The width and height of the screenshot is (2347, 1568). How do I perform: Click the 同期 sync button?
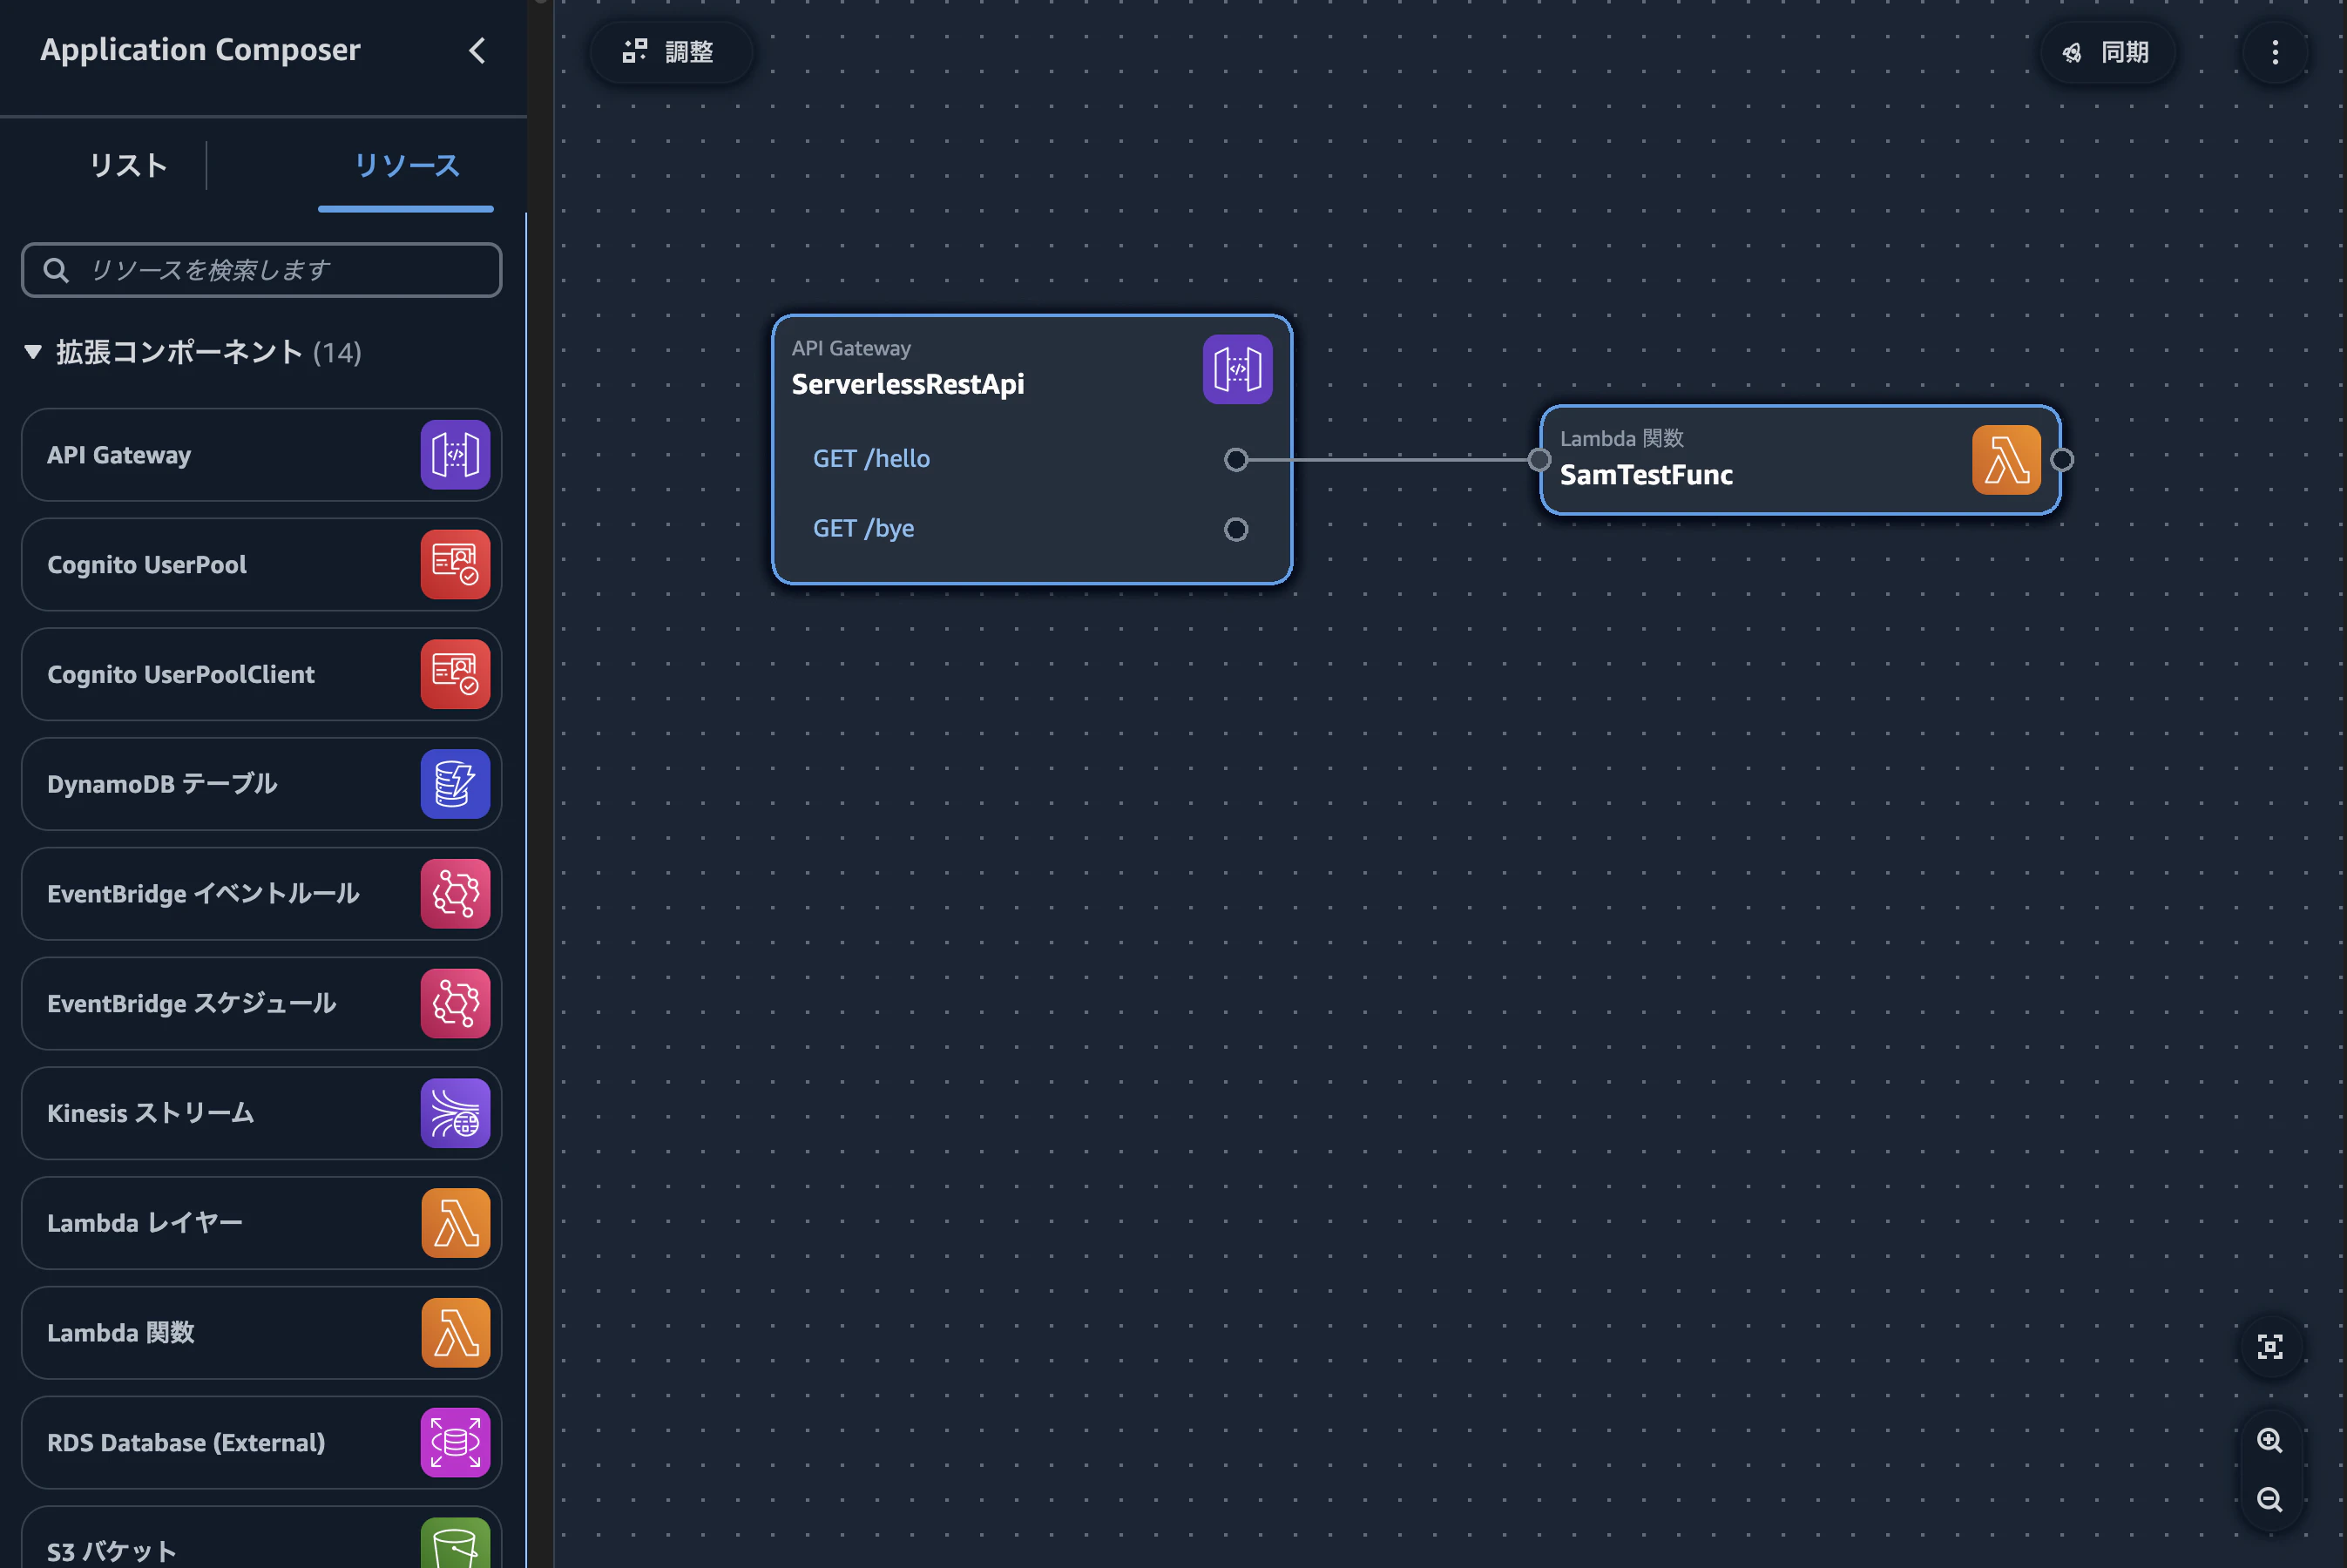tap(2107, 52)
